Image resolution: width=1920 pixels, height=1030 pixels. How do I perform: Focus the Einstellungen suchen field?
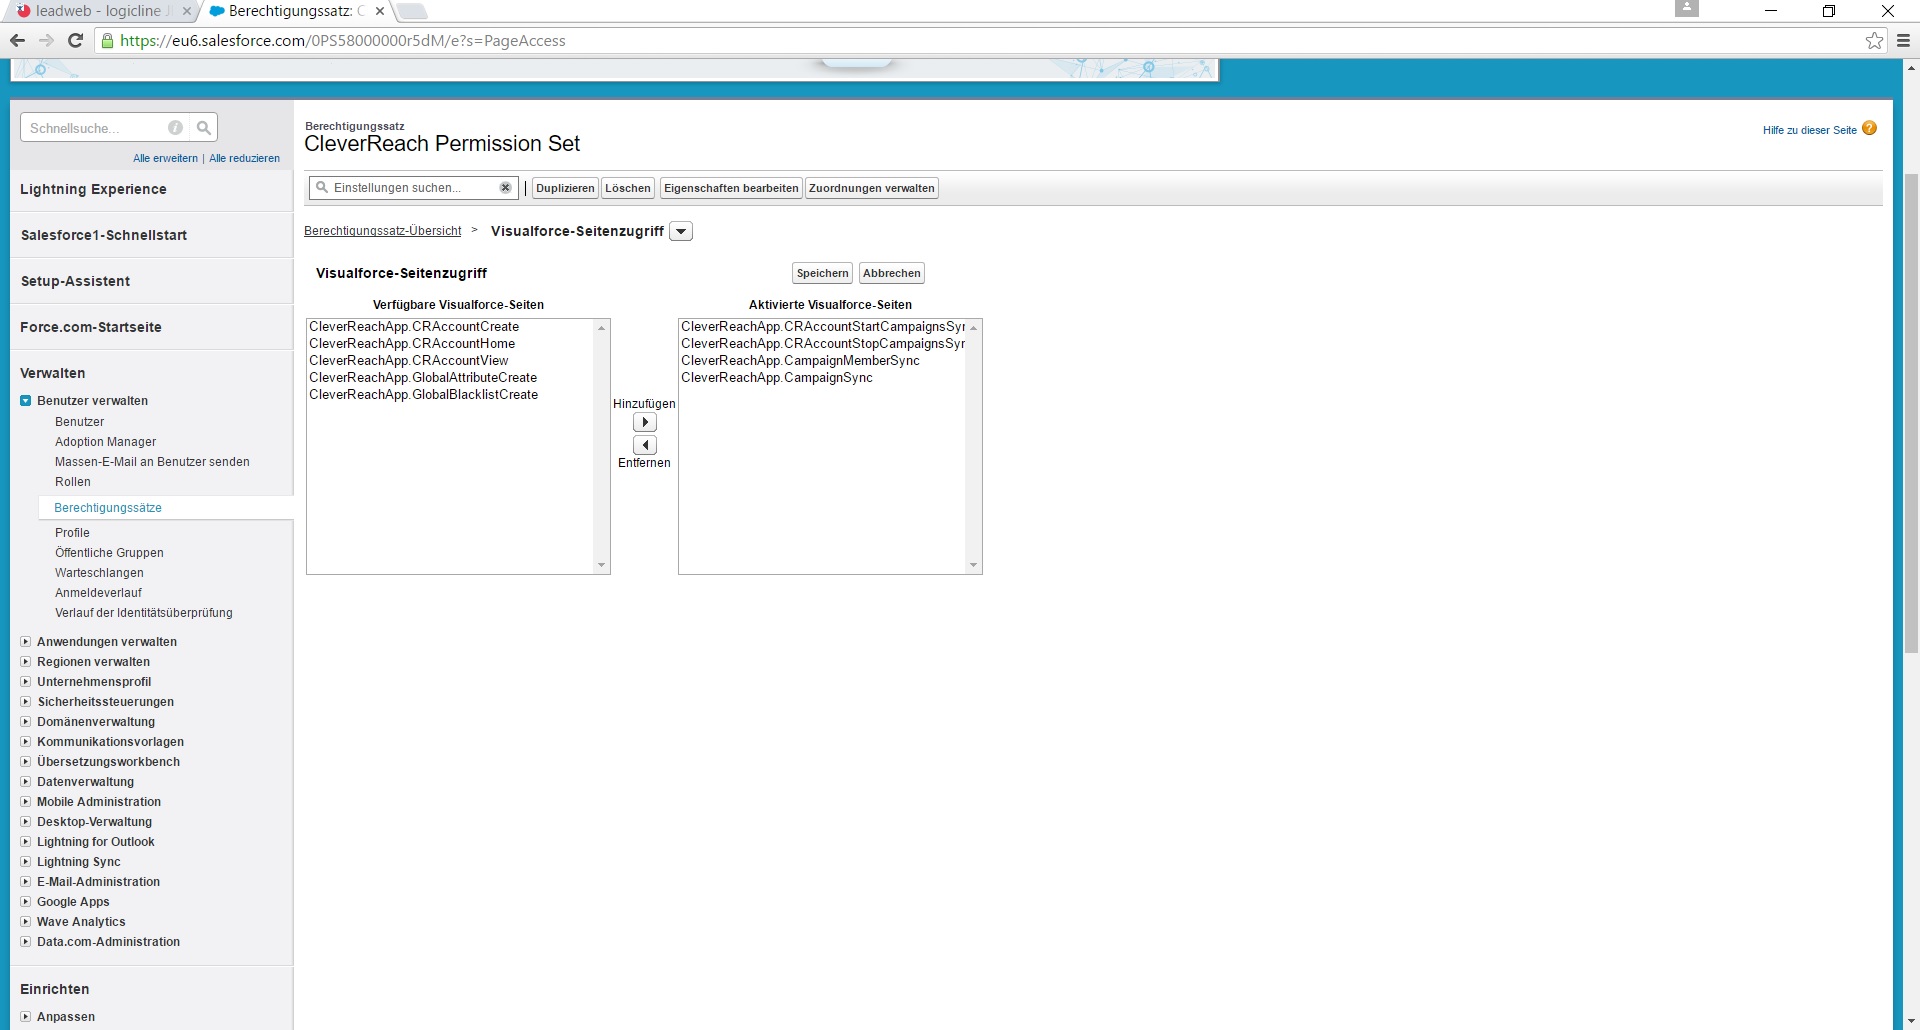[414, 187]
